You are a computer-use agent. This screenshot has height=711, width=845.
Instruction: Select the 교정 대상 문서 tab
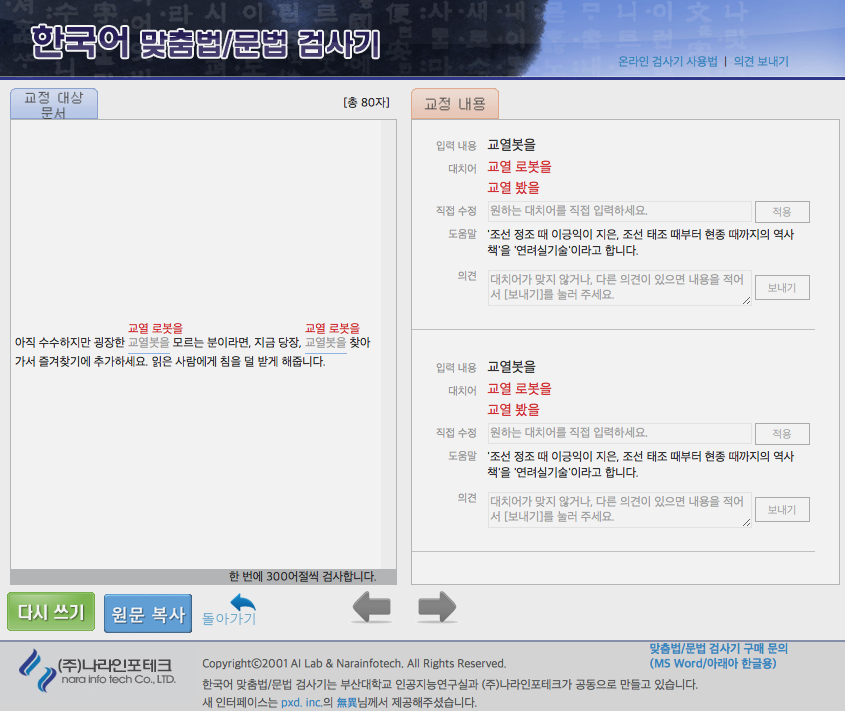(x=54, y=104)
